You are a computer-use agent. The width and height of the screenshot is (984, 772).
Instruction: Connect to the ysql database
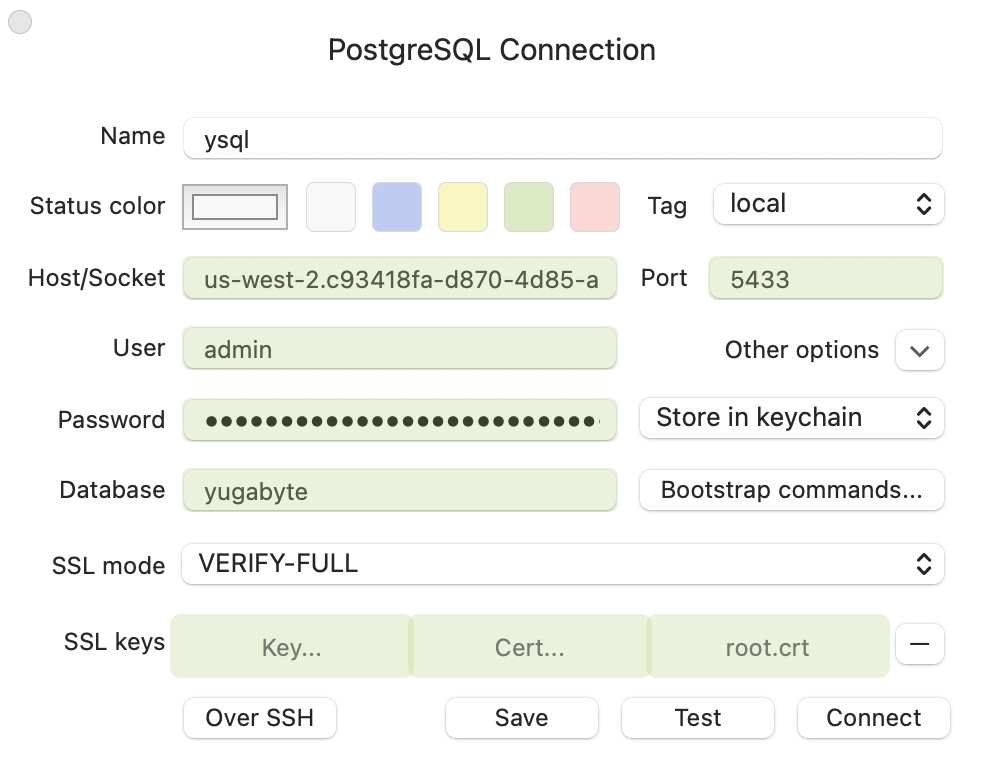873,717
